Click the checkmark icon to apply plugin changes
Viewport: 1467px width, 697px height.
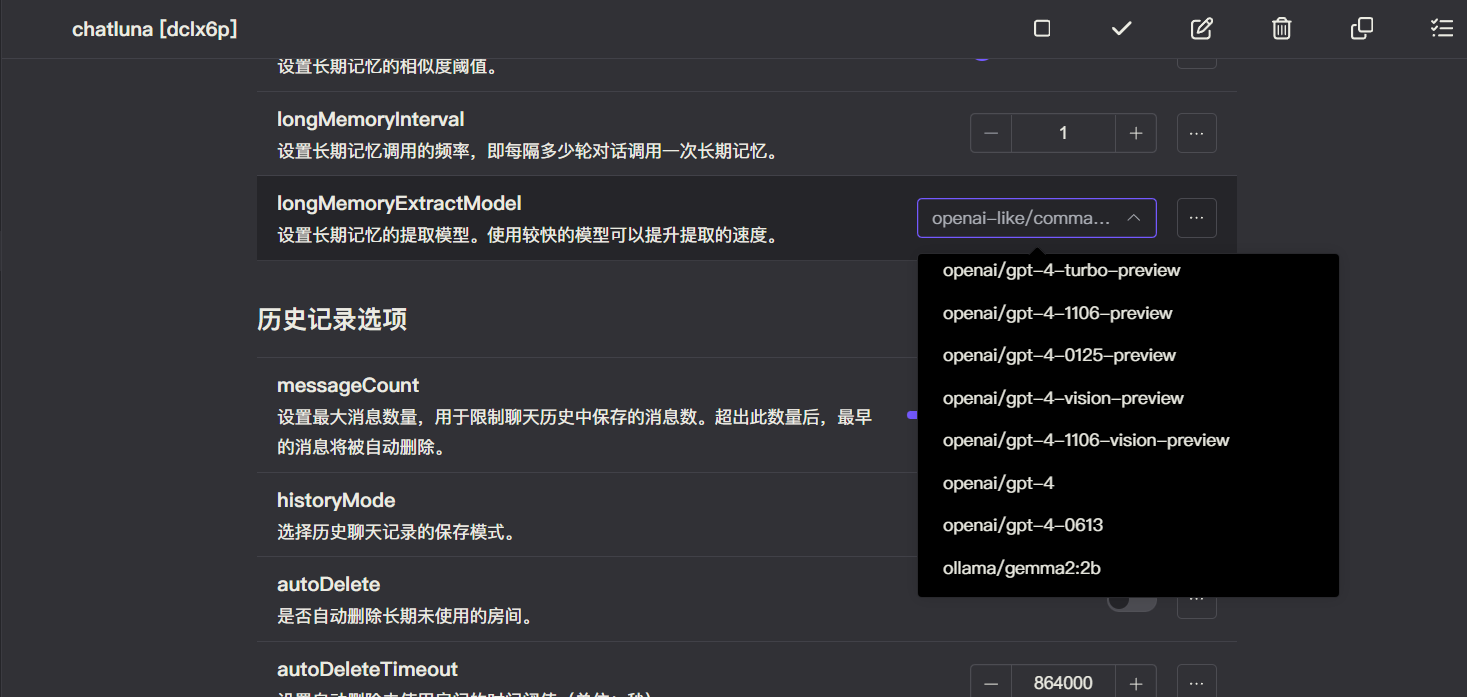pyautogui.click(x=1121, y=29)
